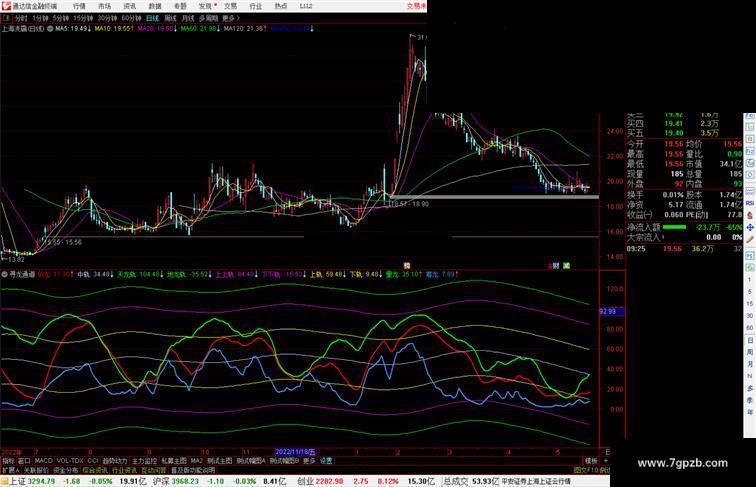The width and height of the screenshot is (756, 487).
Task: Expand the 更多 periods dropdown
Action: point(230,18)
